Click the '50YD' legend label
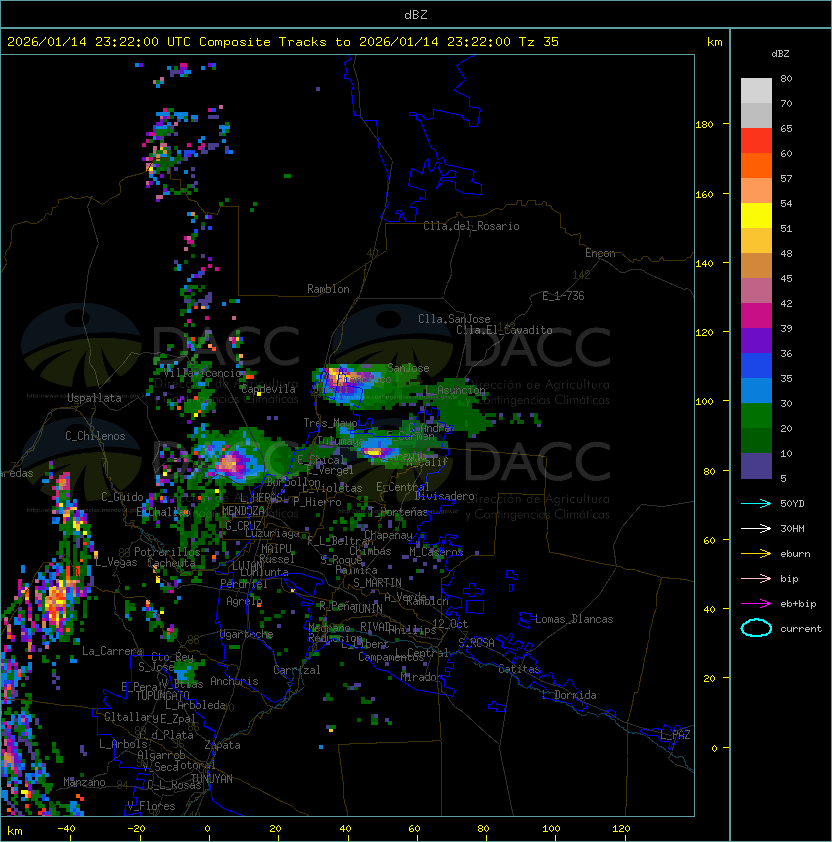 pyautogui.click(x=792, y=504)
